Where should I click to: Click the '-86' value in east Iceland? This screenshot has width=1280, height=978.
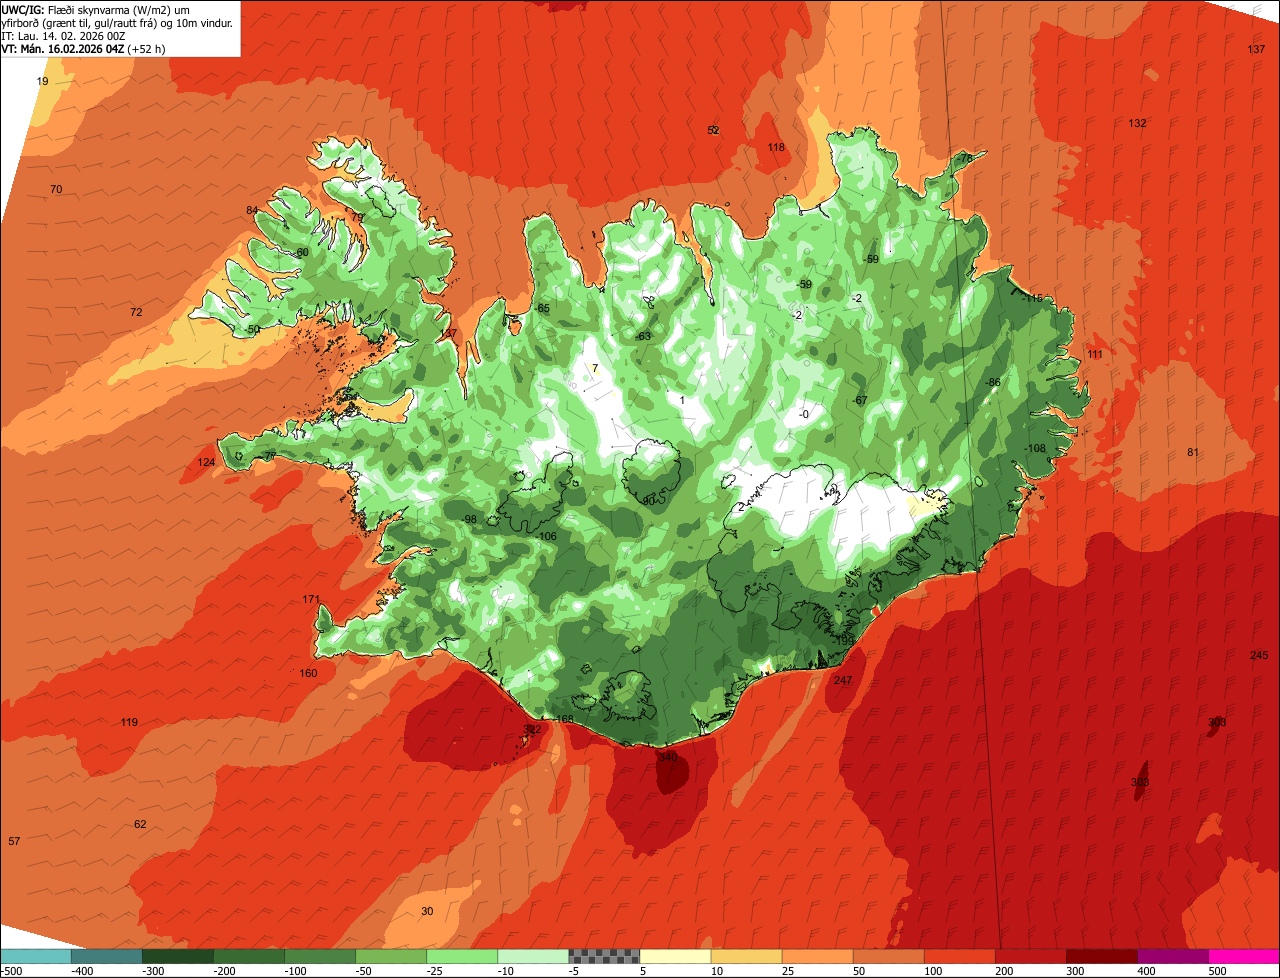993,382
